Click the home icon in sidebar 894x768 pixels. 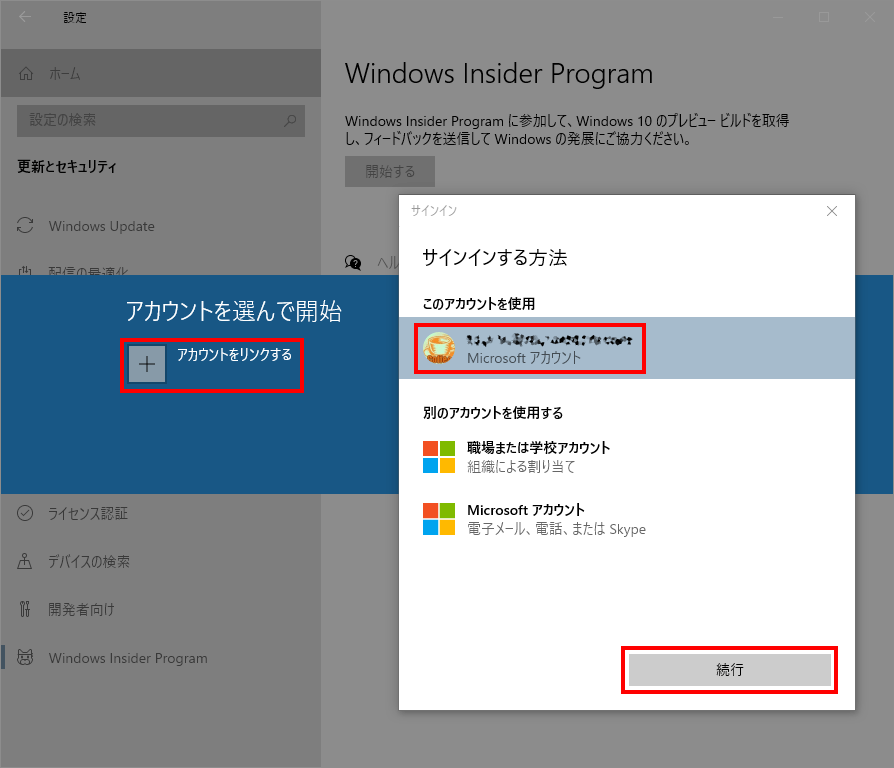click(x=26, y=74)
